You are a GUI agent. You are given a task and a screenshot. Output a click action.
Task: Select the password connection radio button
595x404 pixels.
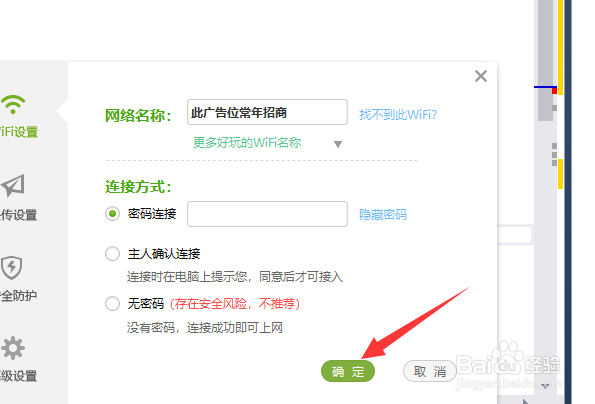coord(112,214)
